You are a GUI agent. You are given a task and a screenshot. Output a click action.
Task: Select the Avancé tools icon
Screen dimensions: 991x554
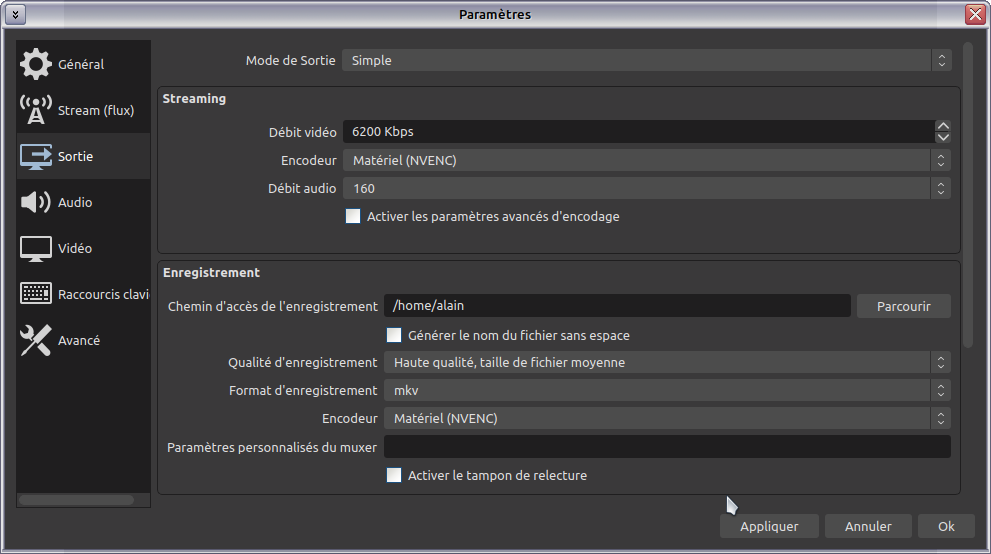tap(36, 340)
